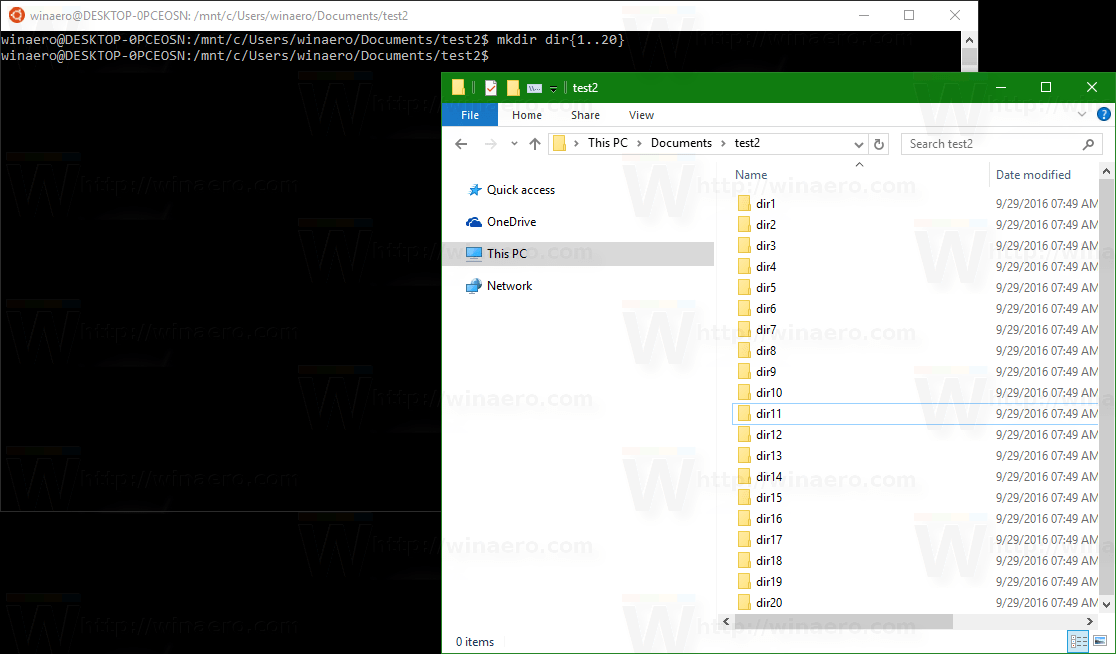The image size is (1116, 654).
Task: Open the dir20 folder
Action: tap(768, 602)
